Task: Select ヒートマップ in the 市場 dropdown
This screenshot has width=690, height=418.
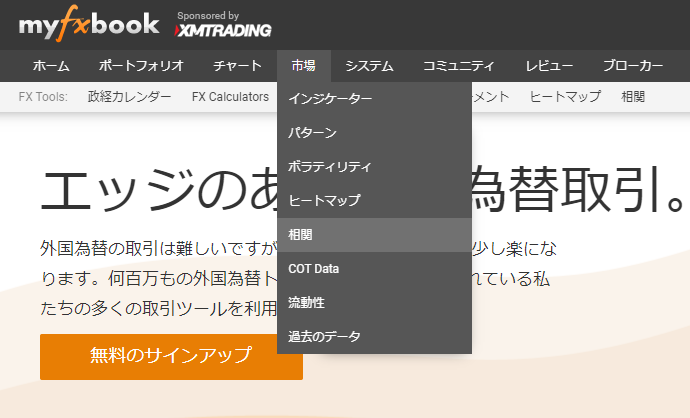Action: tap(324, 200)
